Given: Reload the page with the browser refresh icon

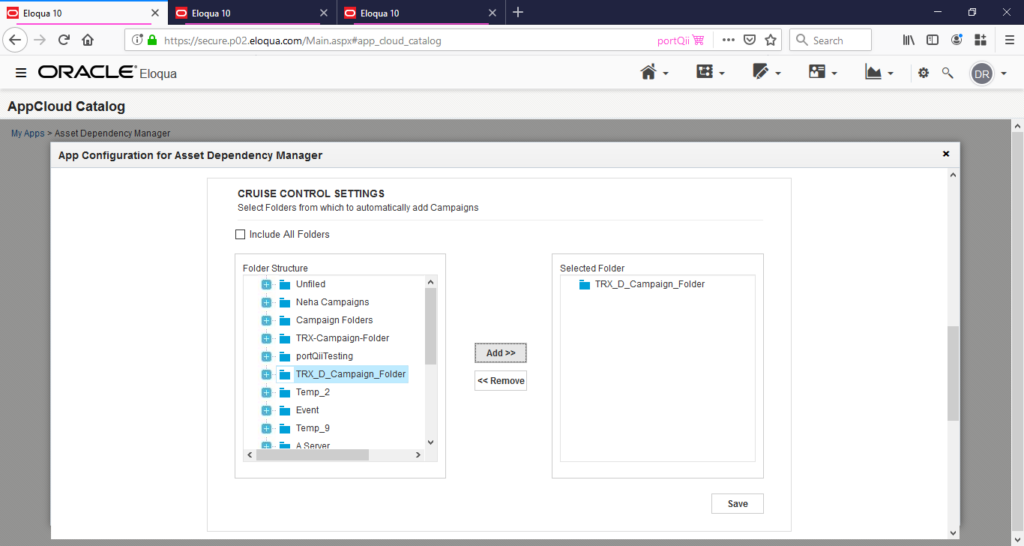Looking at the screenshot, I should coord(64,40).
